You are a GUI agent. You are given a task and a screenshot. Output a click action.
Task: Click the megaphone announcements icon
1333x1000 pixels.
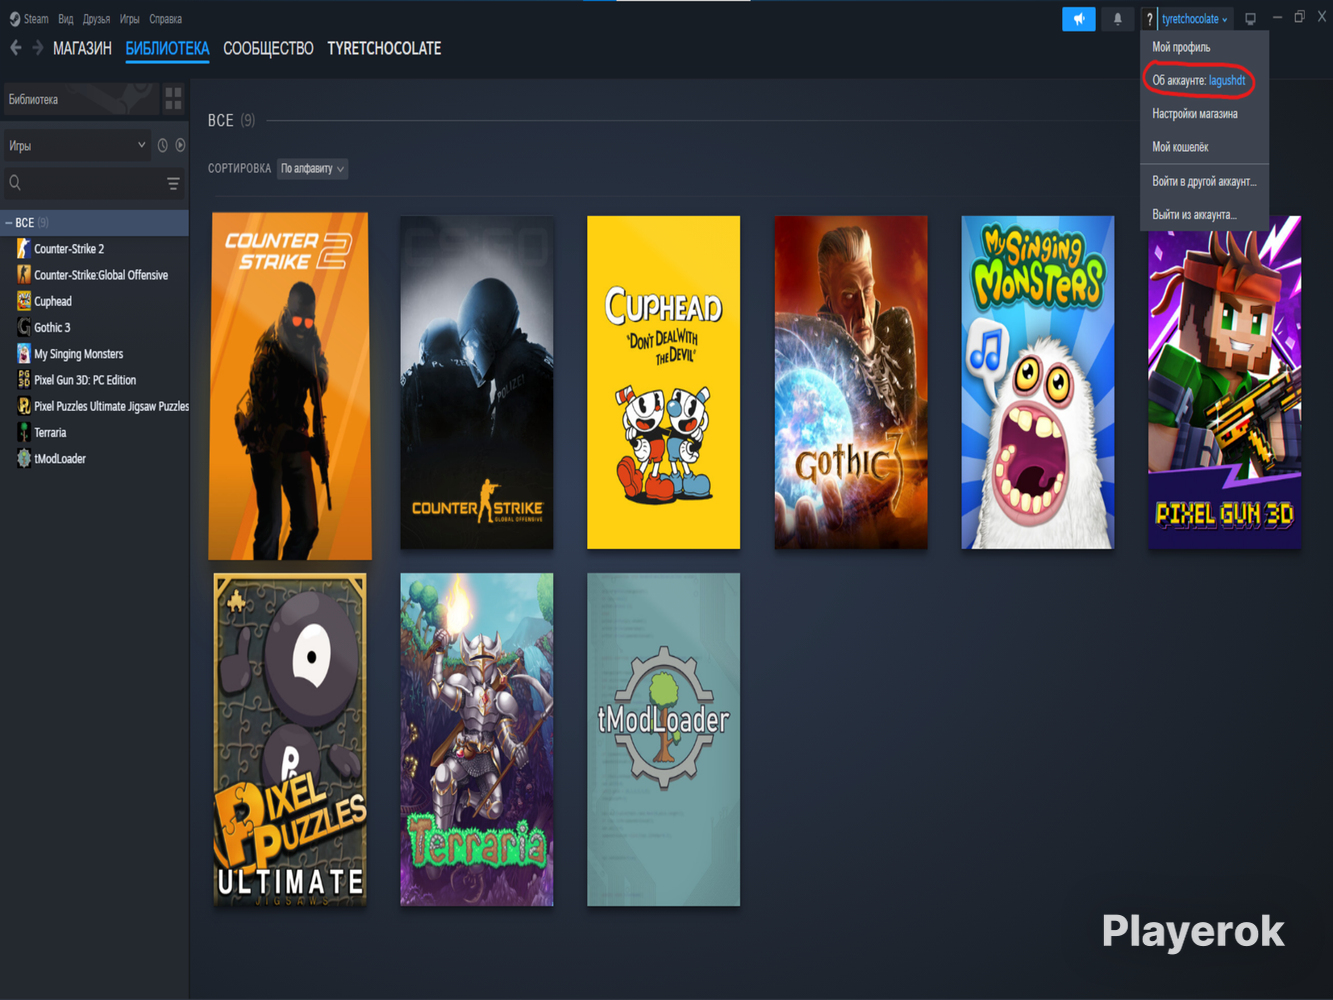(1079, 19)
